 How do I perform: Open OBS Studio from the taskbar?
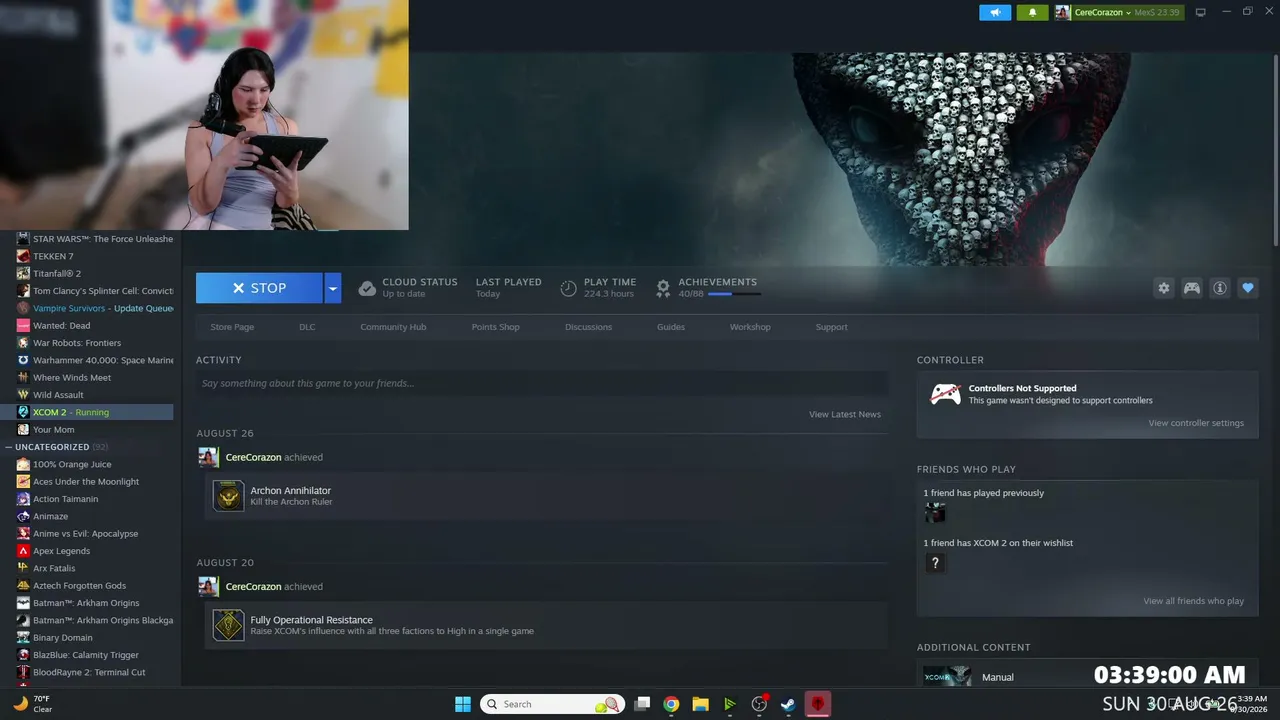759,704
